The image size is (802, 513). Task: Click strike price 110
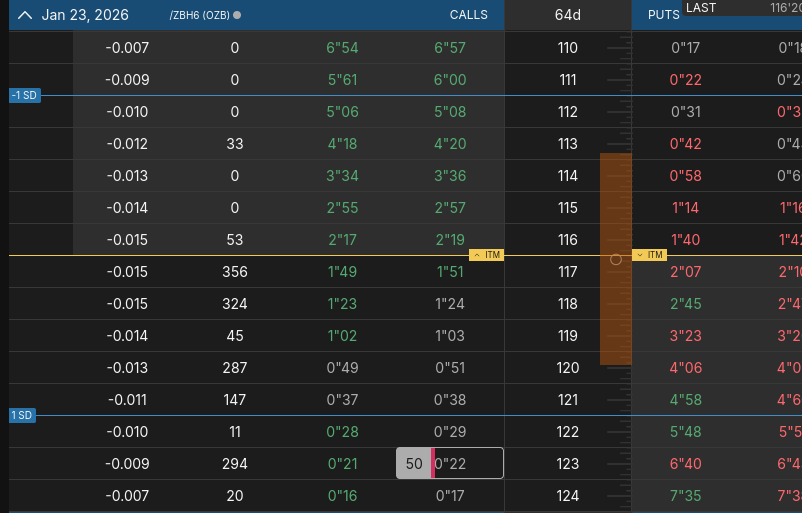568,48
